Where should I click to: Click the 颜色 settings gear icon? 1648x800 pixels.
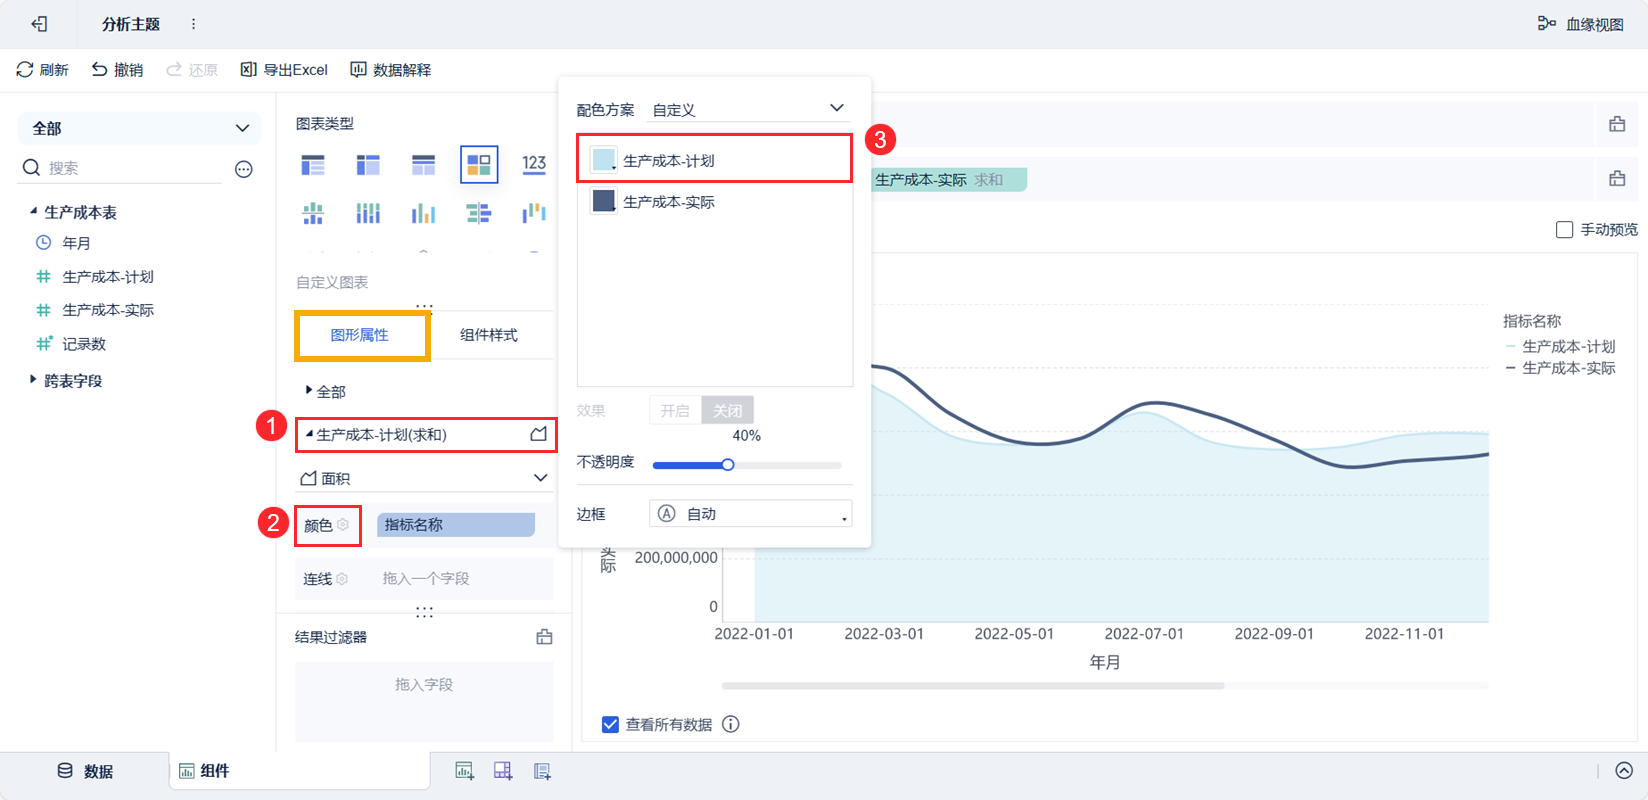pos(343,525)
